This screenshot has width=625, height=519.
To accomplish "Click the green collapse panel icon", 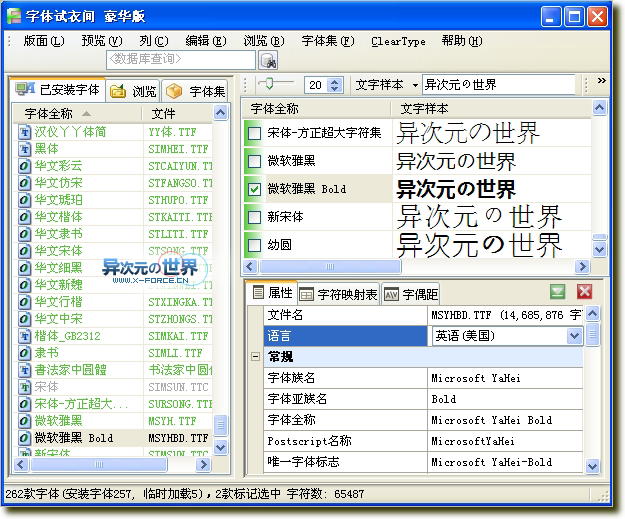I will click(557, 292).
